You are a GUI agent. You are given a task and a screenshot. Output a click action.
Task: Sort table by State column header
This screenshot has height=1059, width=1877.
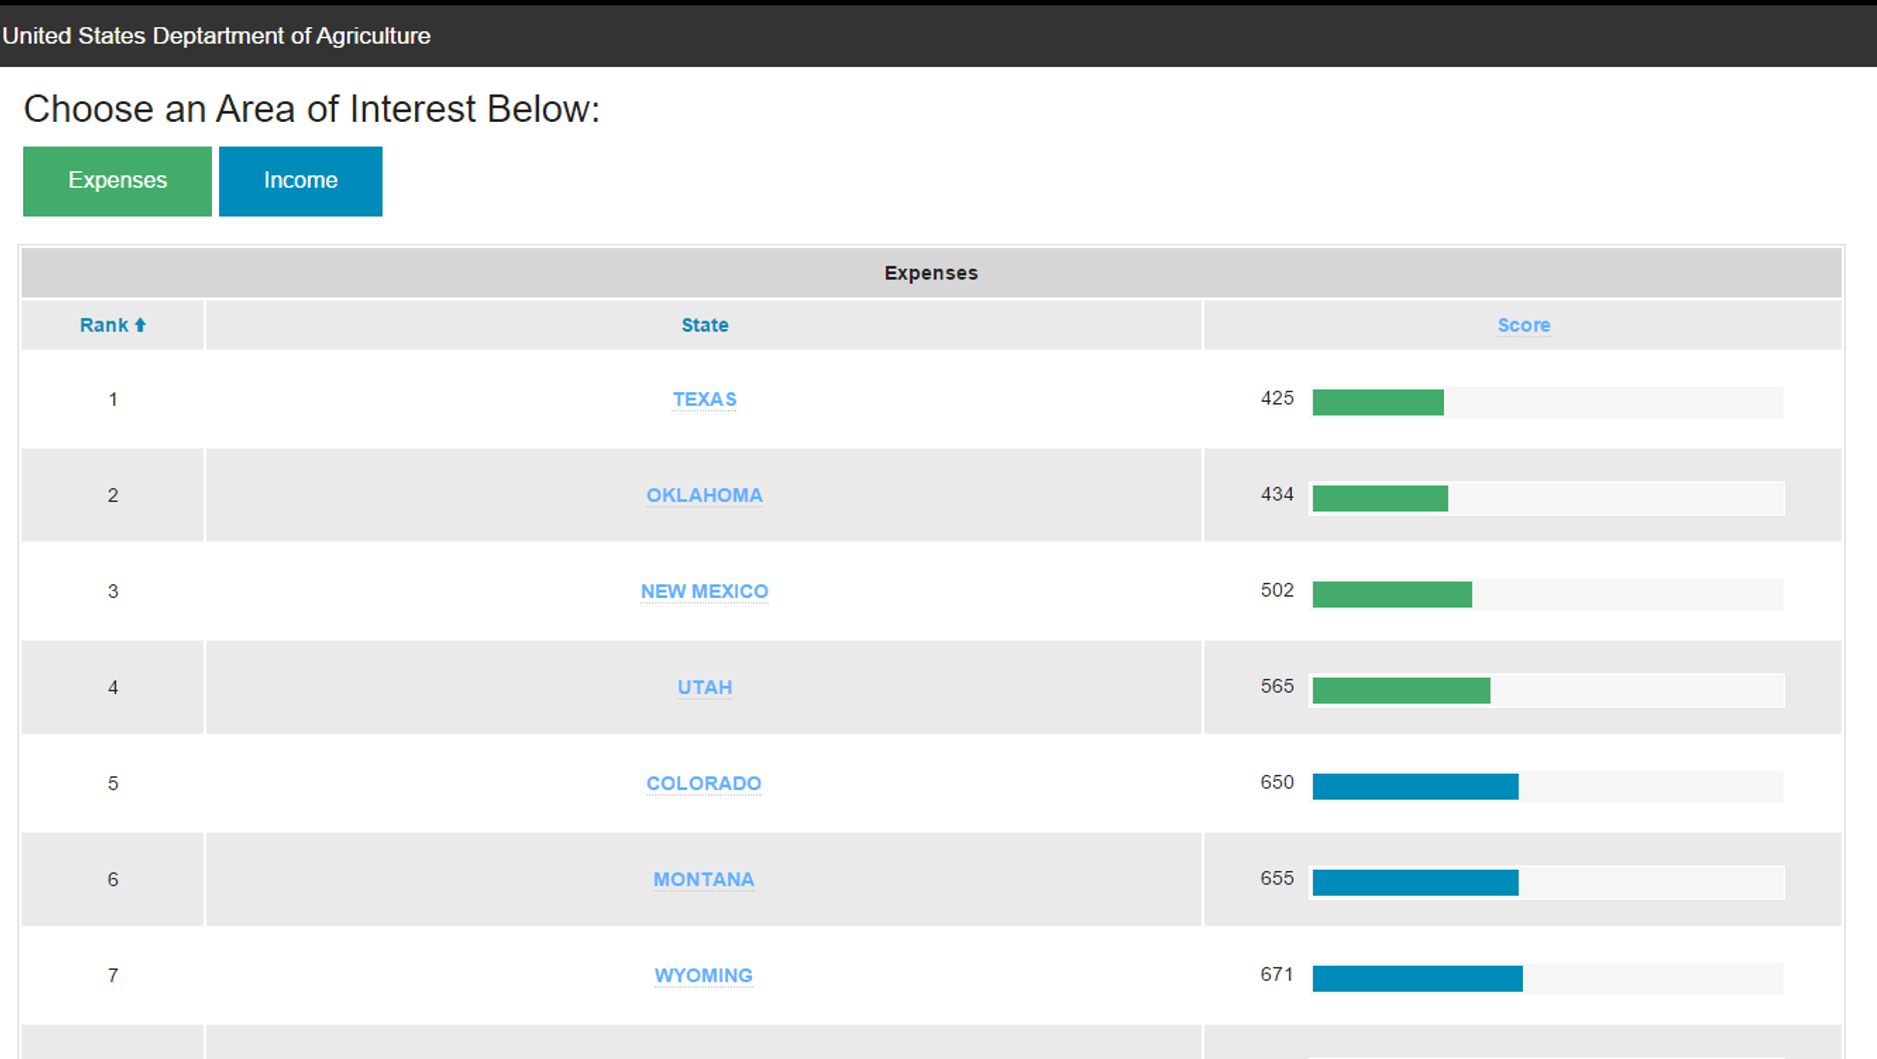click(x=704, y=325)
